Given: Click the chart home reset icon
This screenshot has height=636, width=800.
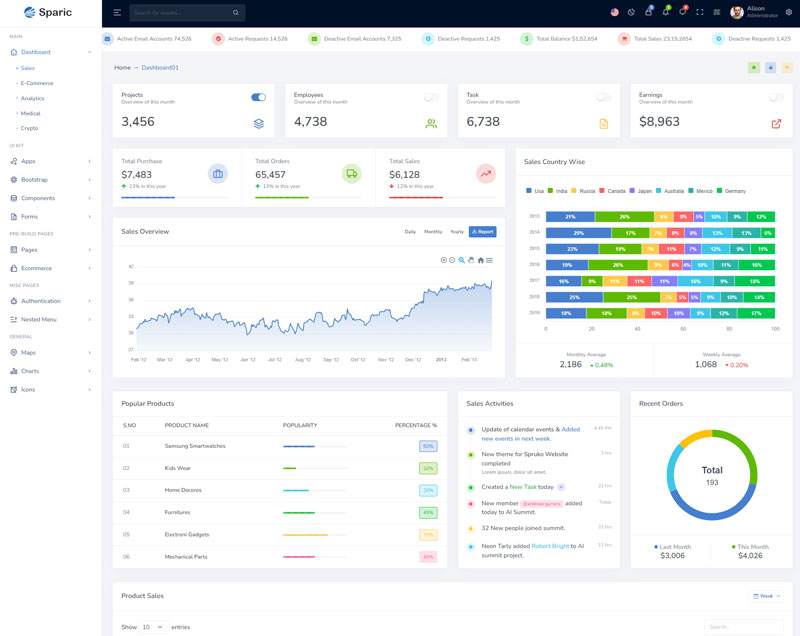Looking at the screenshot, I should 480,260.
